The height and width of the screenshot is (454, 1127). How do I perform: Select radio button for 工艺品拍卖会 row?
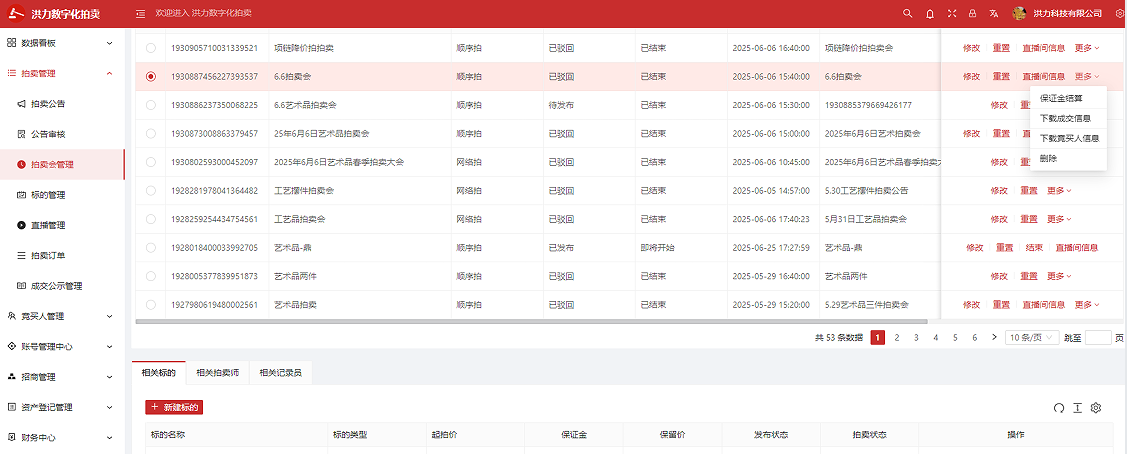[151, 219]
